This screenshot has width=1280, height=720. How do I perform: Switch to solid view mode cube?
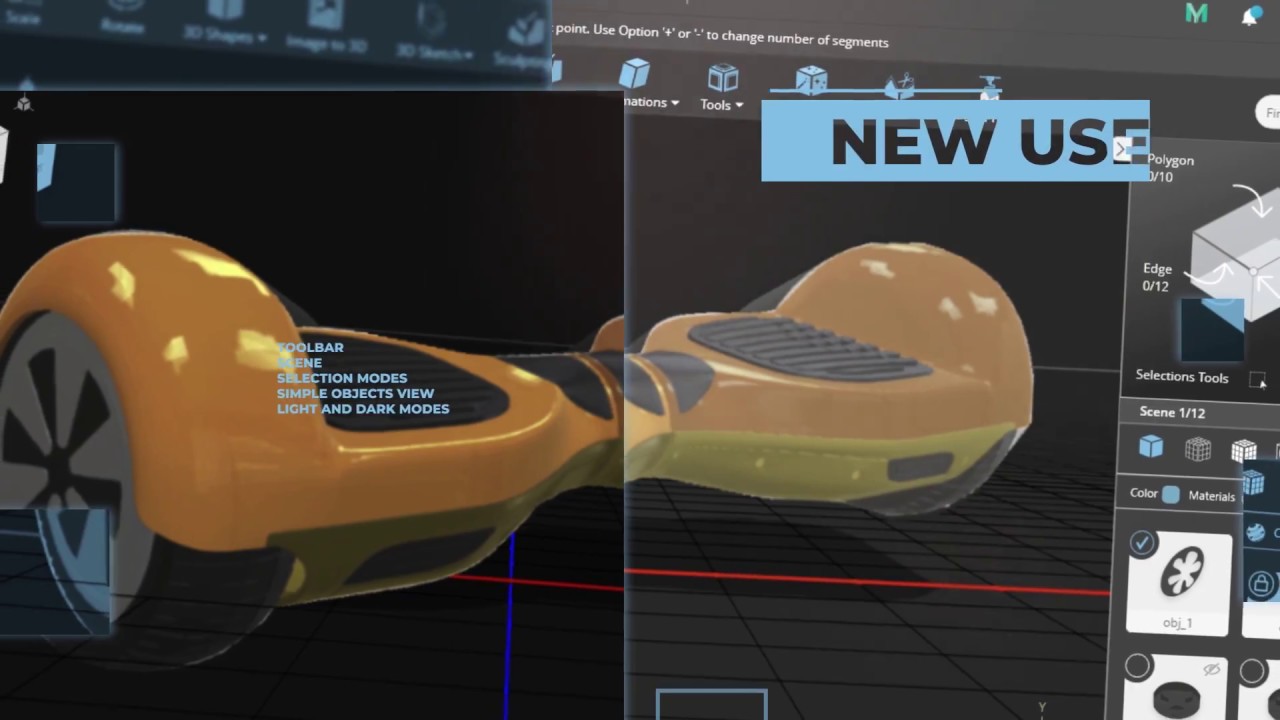[1151, 446]
